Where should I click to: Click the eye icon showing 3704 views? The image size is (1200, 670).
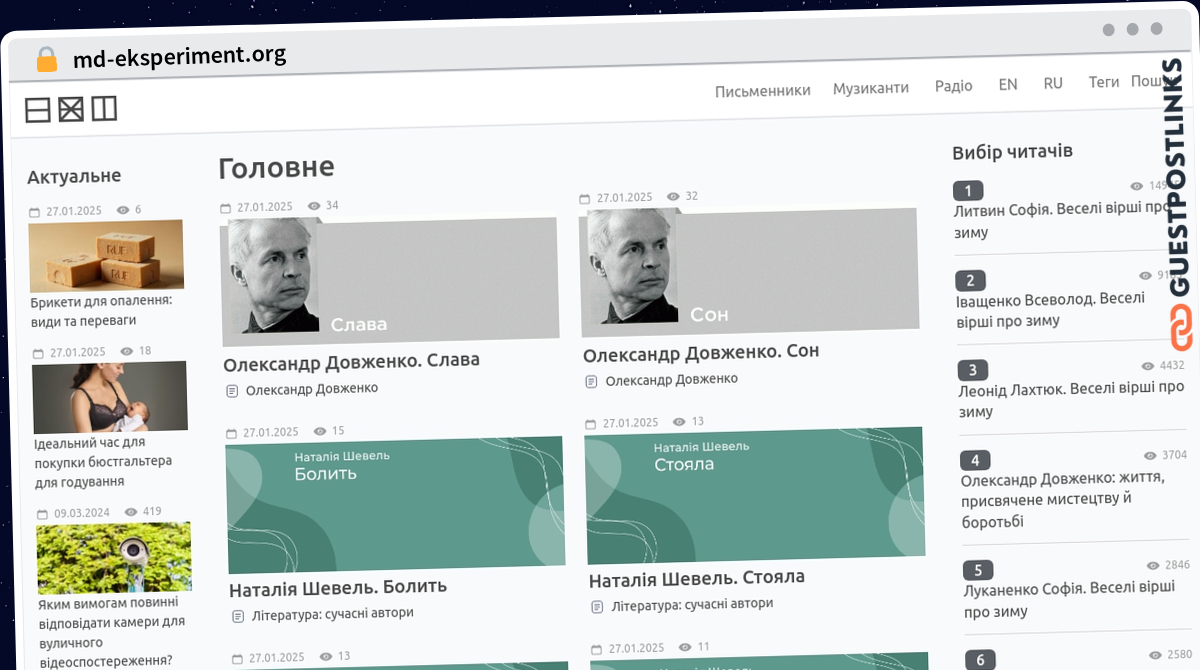pos(1152,455)
